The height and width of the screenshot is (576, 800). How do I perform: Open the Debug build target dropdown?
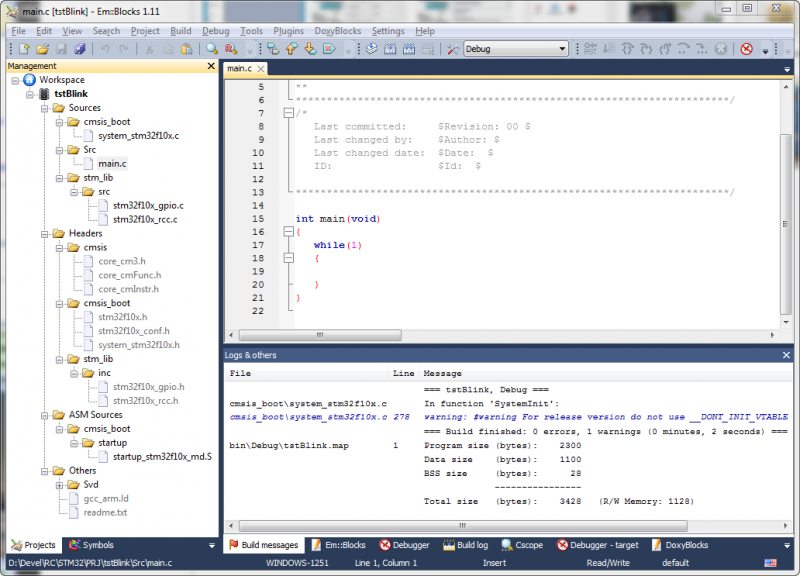516,49
